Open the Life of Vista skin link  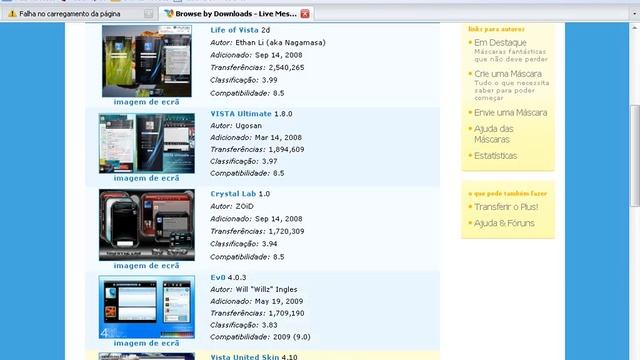pyautogui.click(x=234, y=30)
